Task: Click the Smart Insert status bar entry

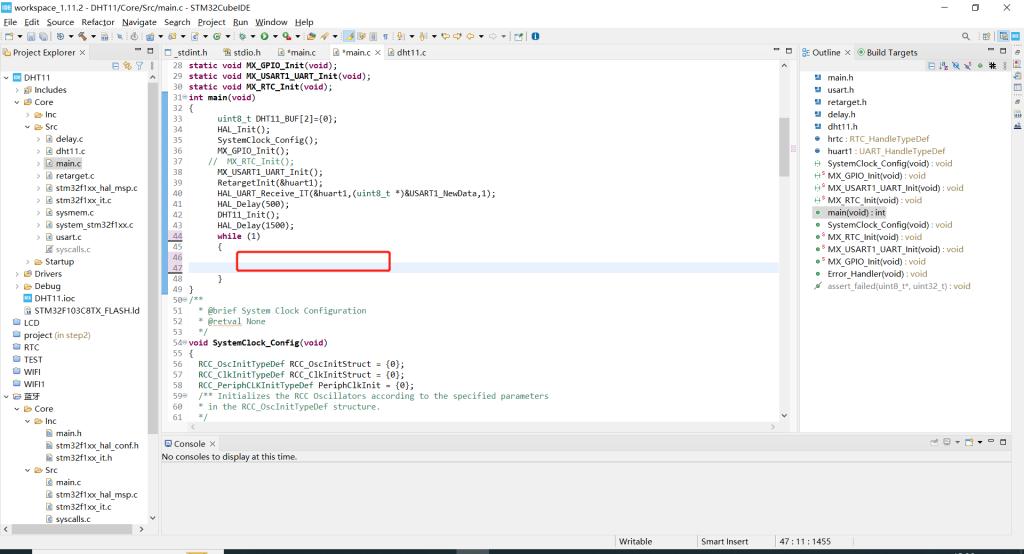Action: 724,542
